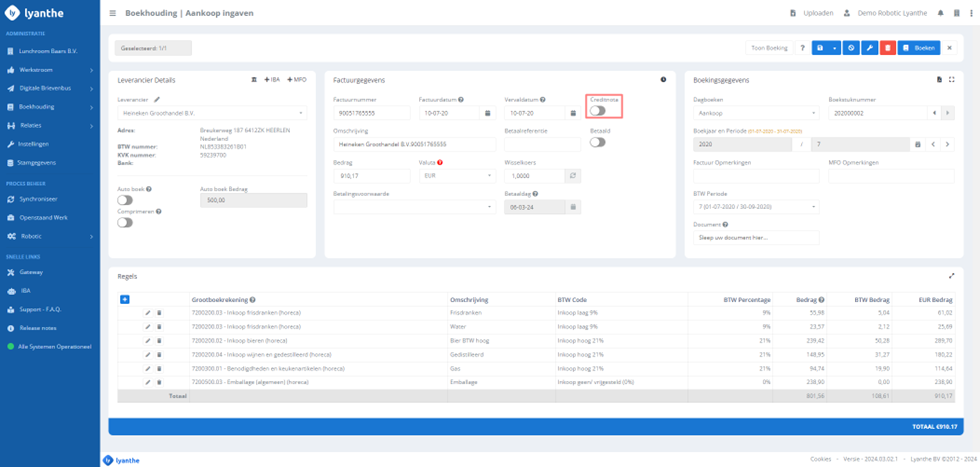Click the pencil icon next to Leverancier
The width and height of the screenshot is (980, 467).
(x=157, y=99)
